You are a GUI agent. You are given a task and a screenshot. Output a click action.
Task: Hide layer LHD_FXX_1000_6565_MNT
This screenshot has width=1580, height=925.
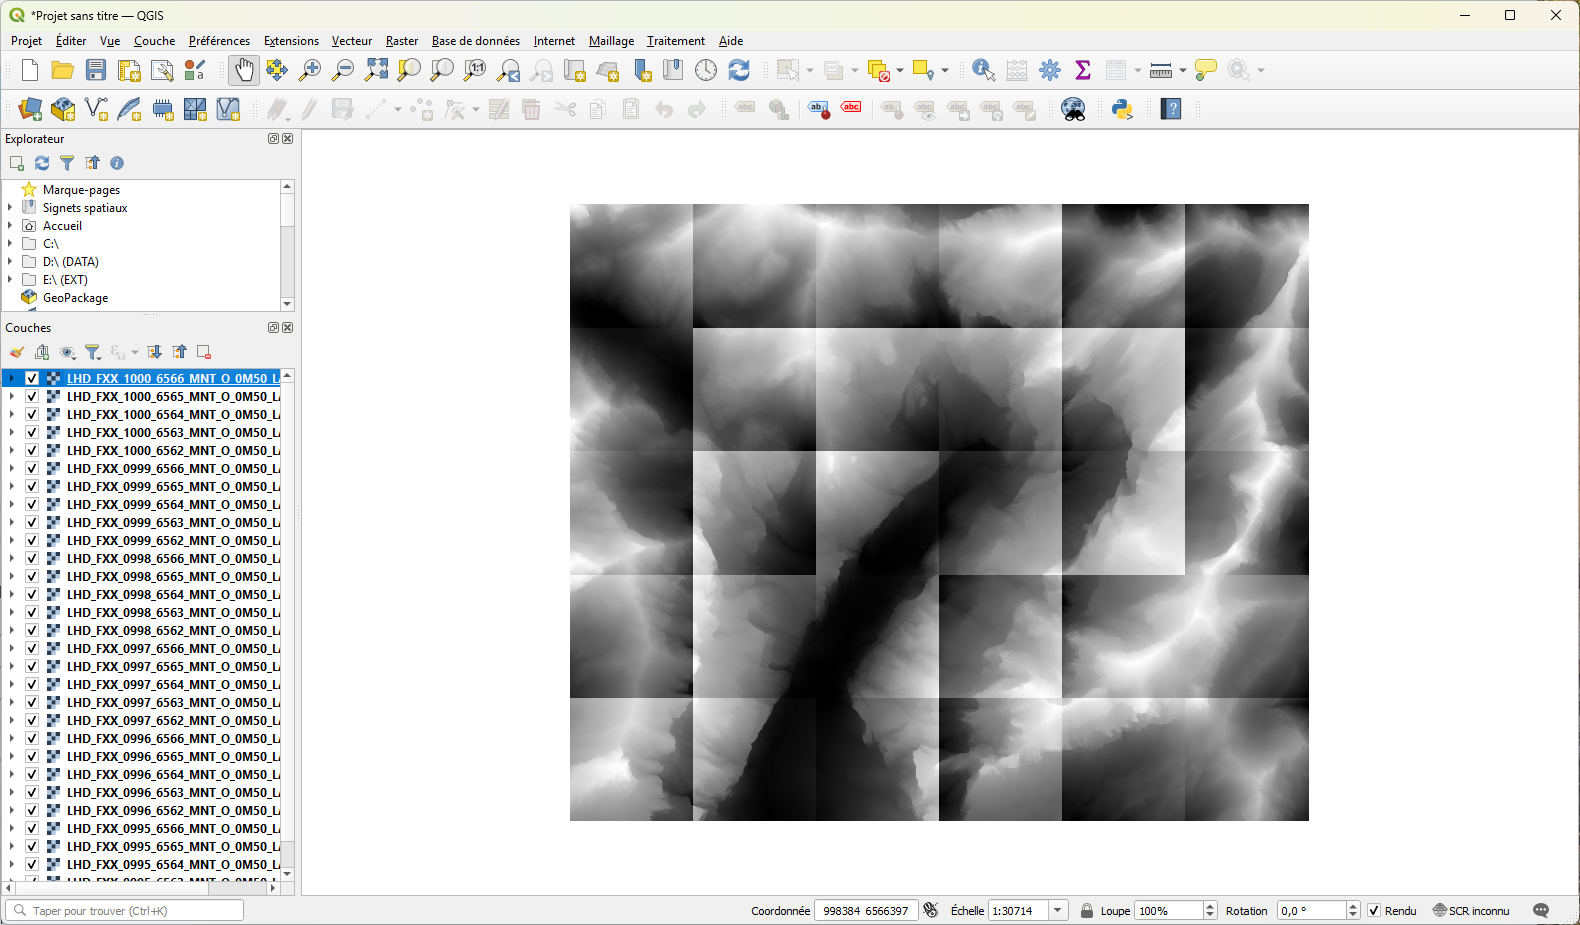tap(32, 397)
